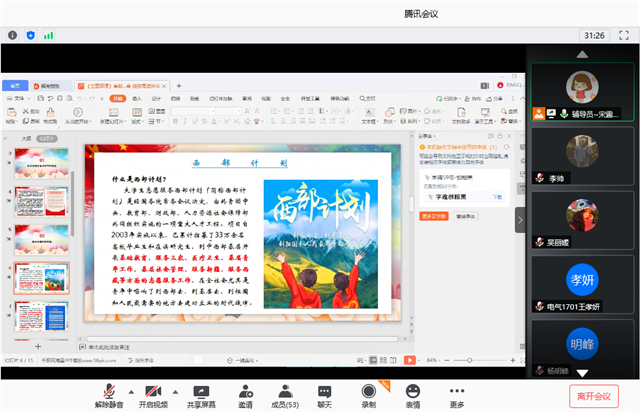Open the WPS 文件 file menu
640x413 pixels.
19,98
